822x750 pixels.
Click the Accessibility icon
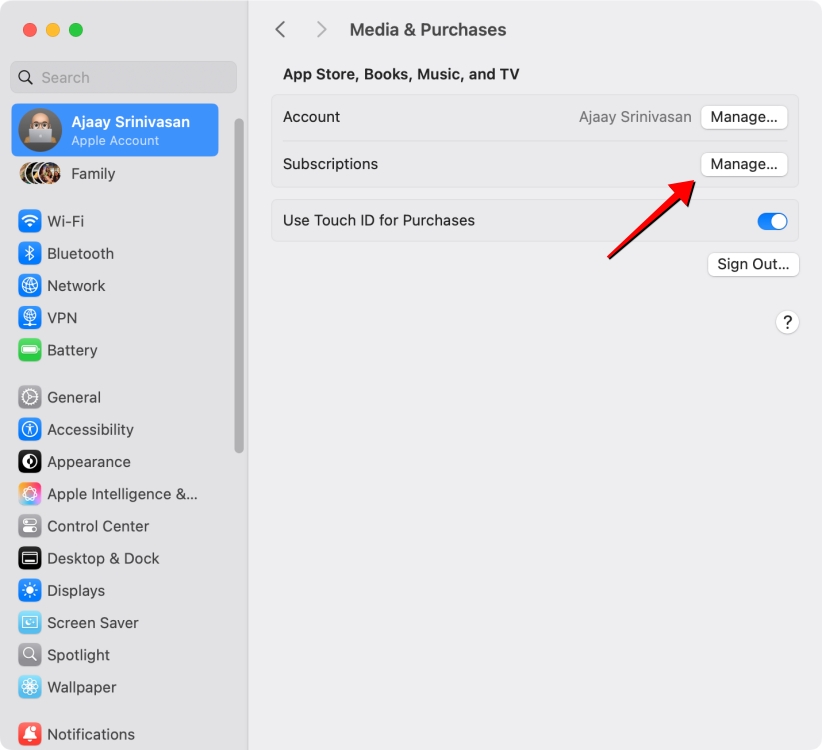pyautogui.click(x=30, y=429)
